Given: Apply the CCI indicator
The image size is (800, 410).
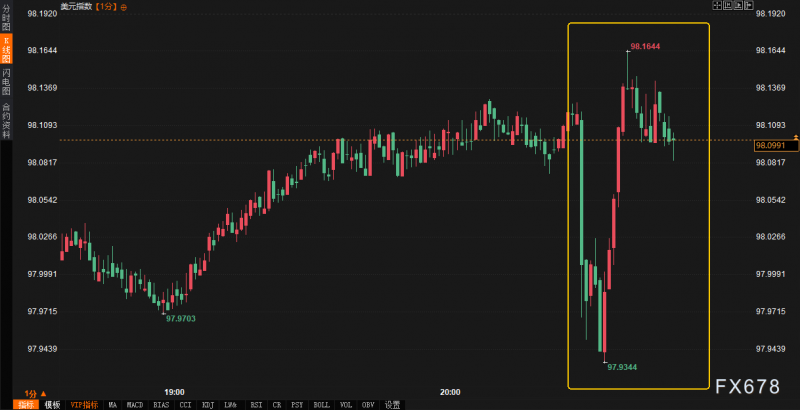Looking at the screenshot, I should 185,405.
